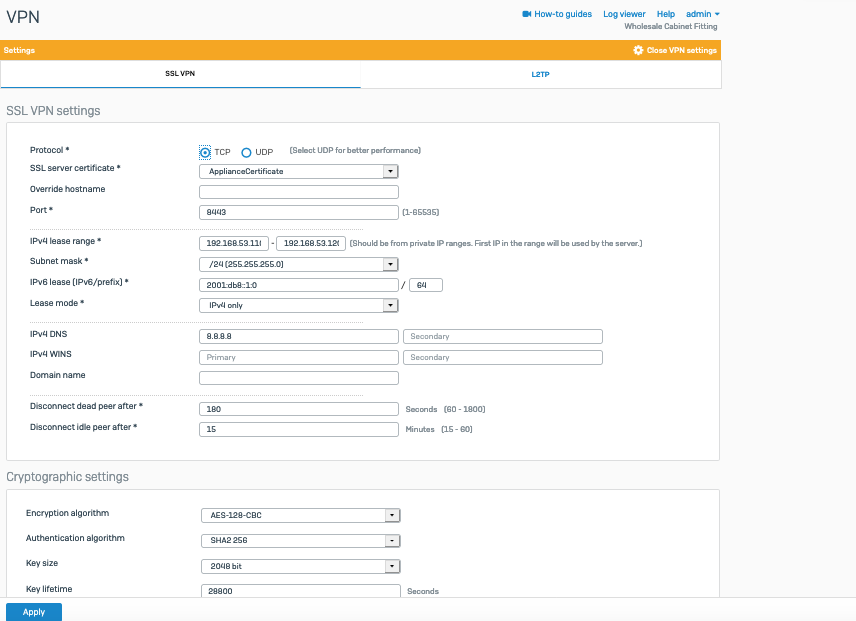Select the TCP protocol radio button
Image resolution: width=856 pixels, height=621 pixels.
(x=205, y=152)
